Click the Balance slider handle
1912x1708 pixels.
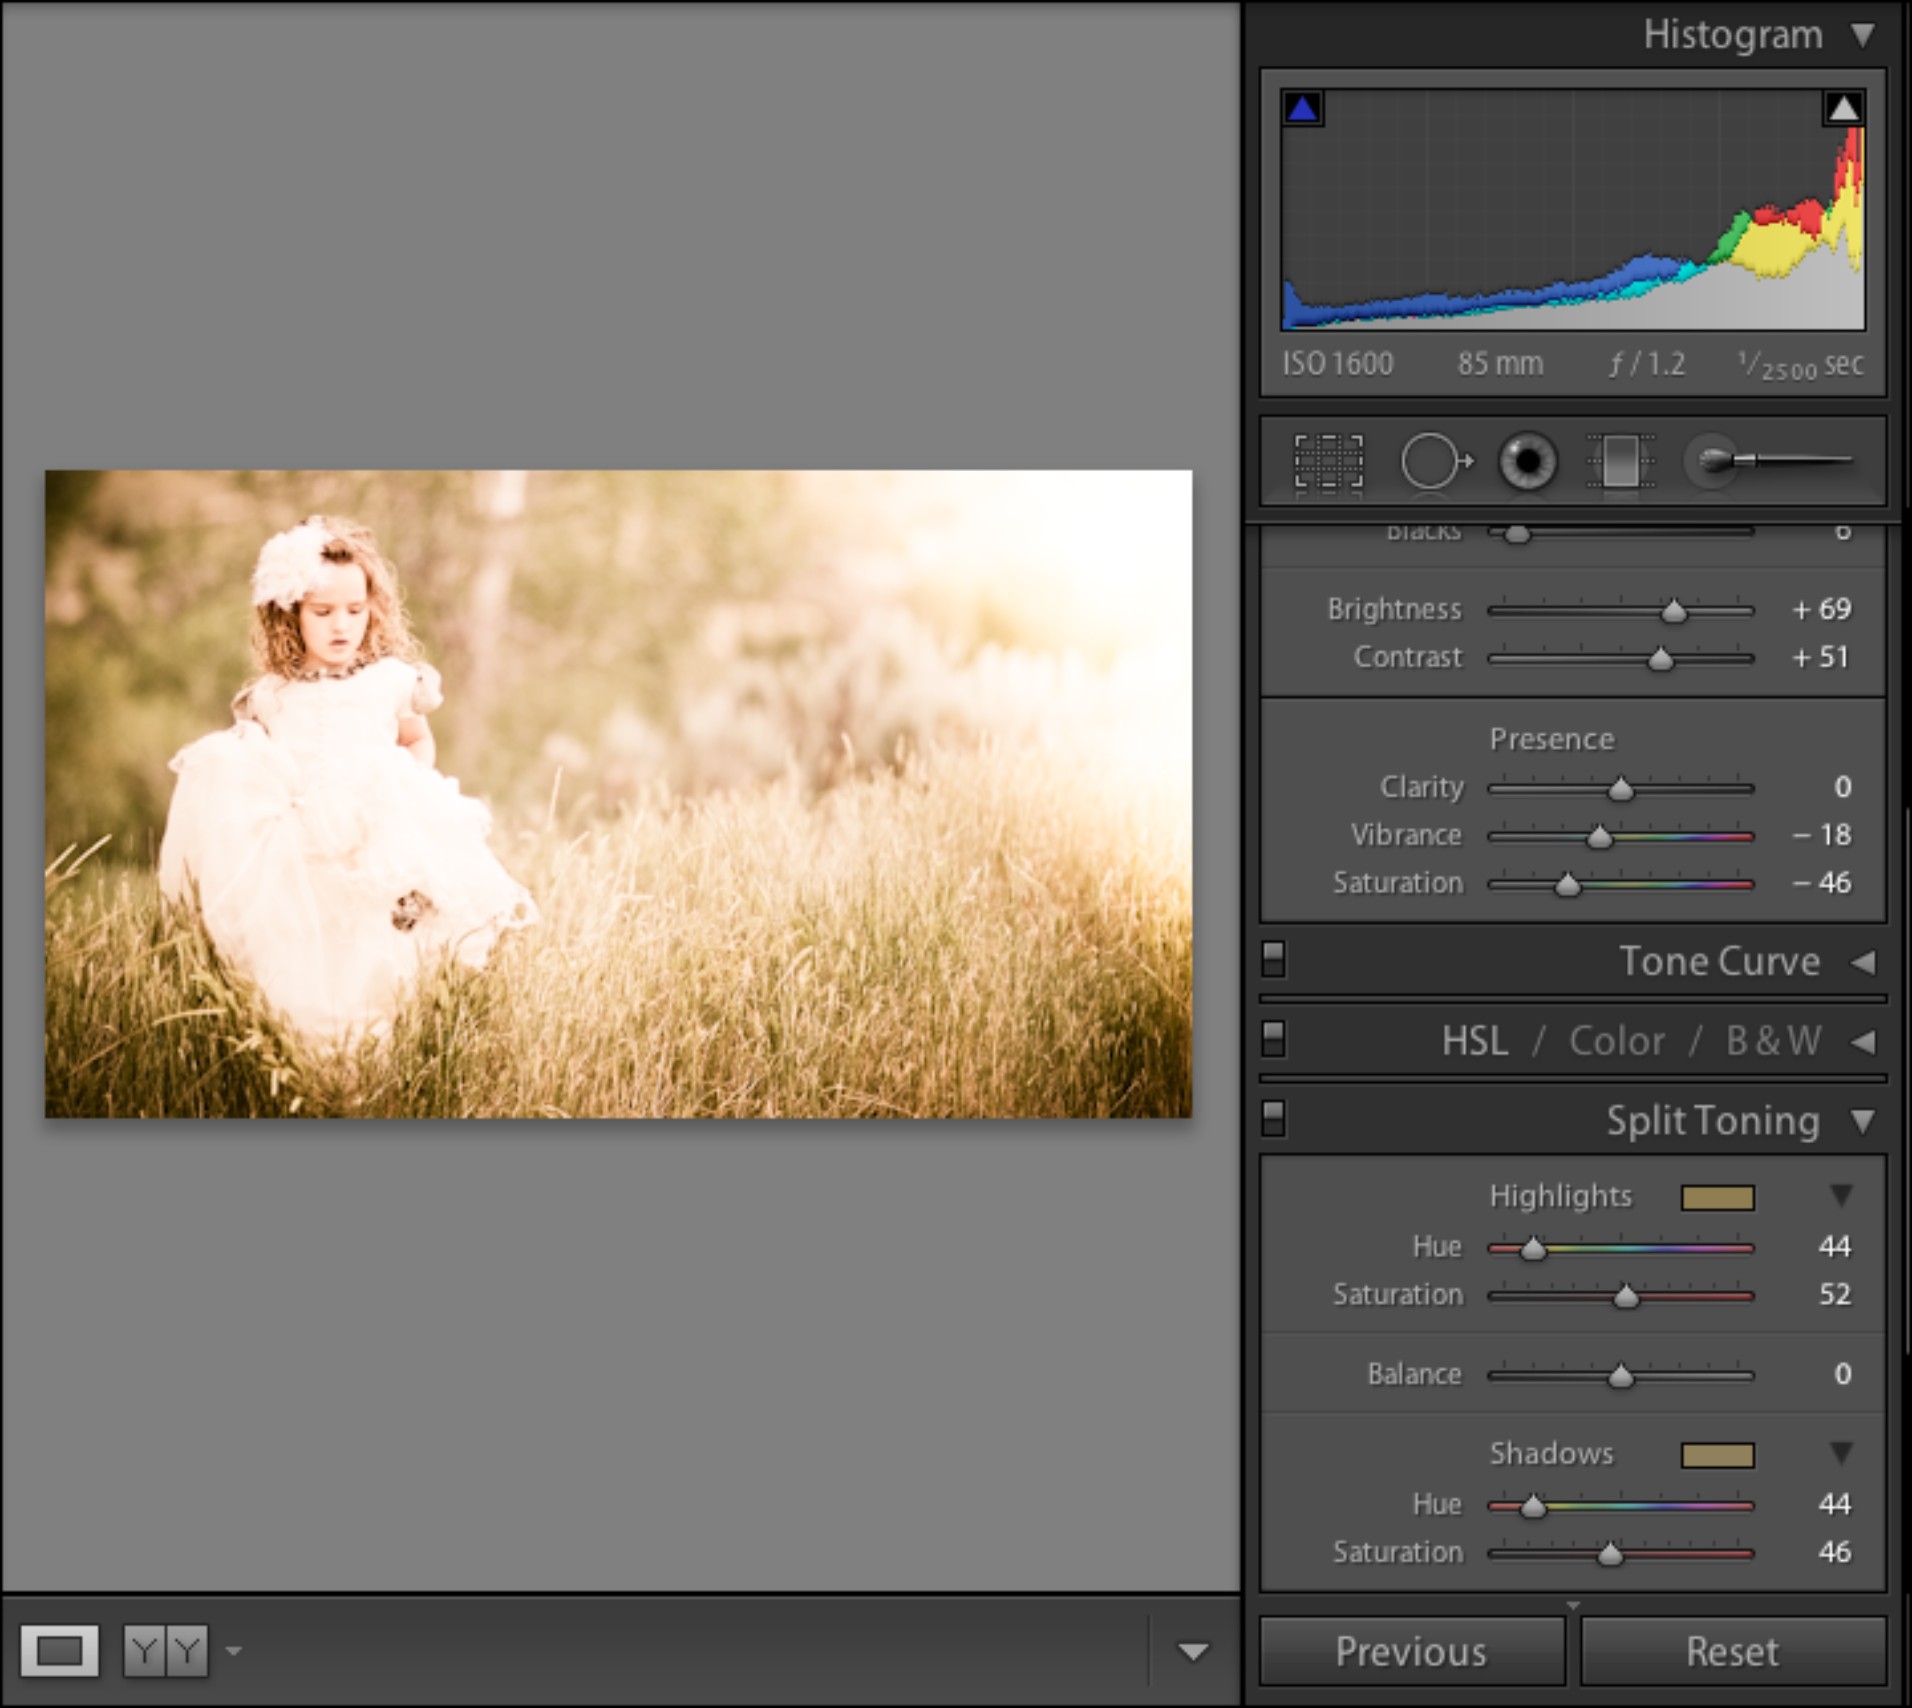pyautogui.click(x=1620, y=1376)
